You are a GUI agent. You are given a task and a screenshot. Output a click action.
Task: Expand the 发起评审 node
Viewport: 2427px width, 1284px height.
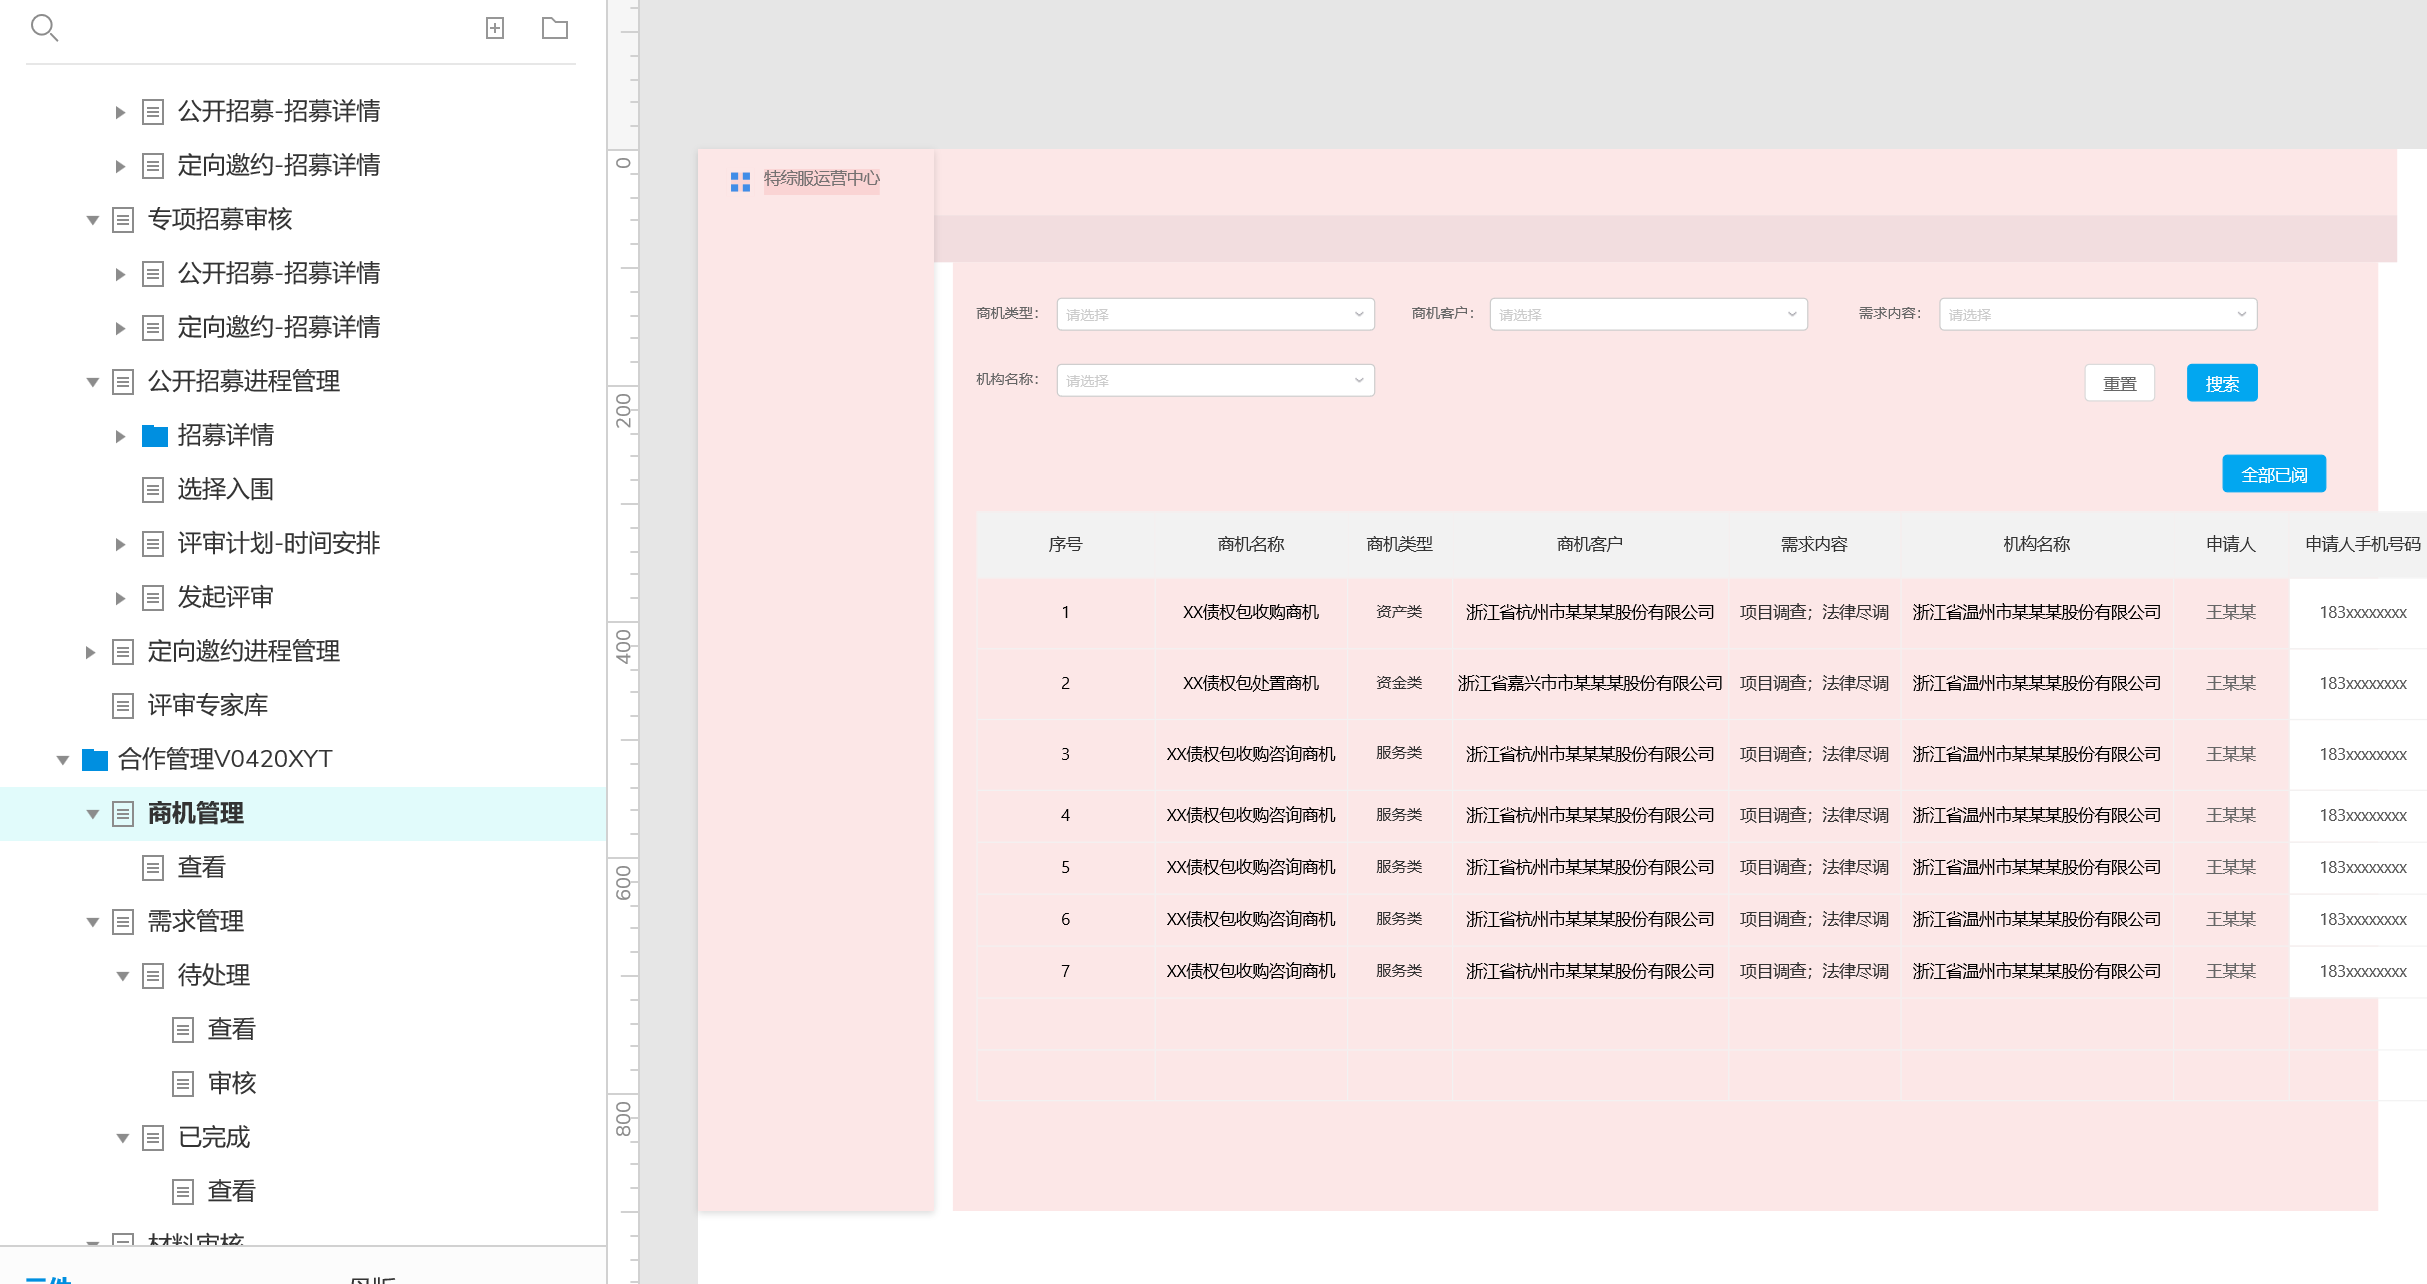120,598
